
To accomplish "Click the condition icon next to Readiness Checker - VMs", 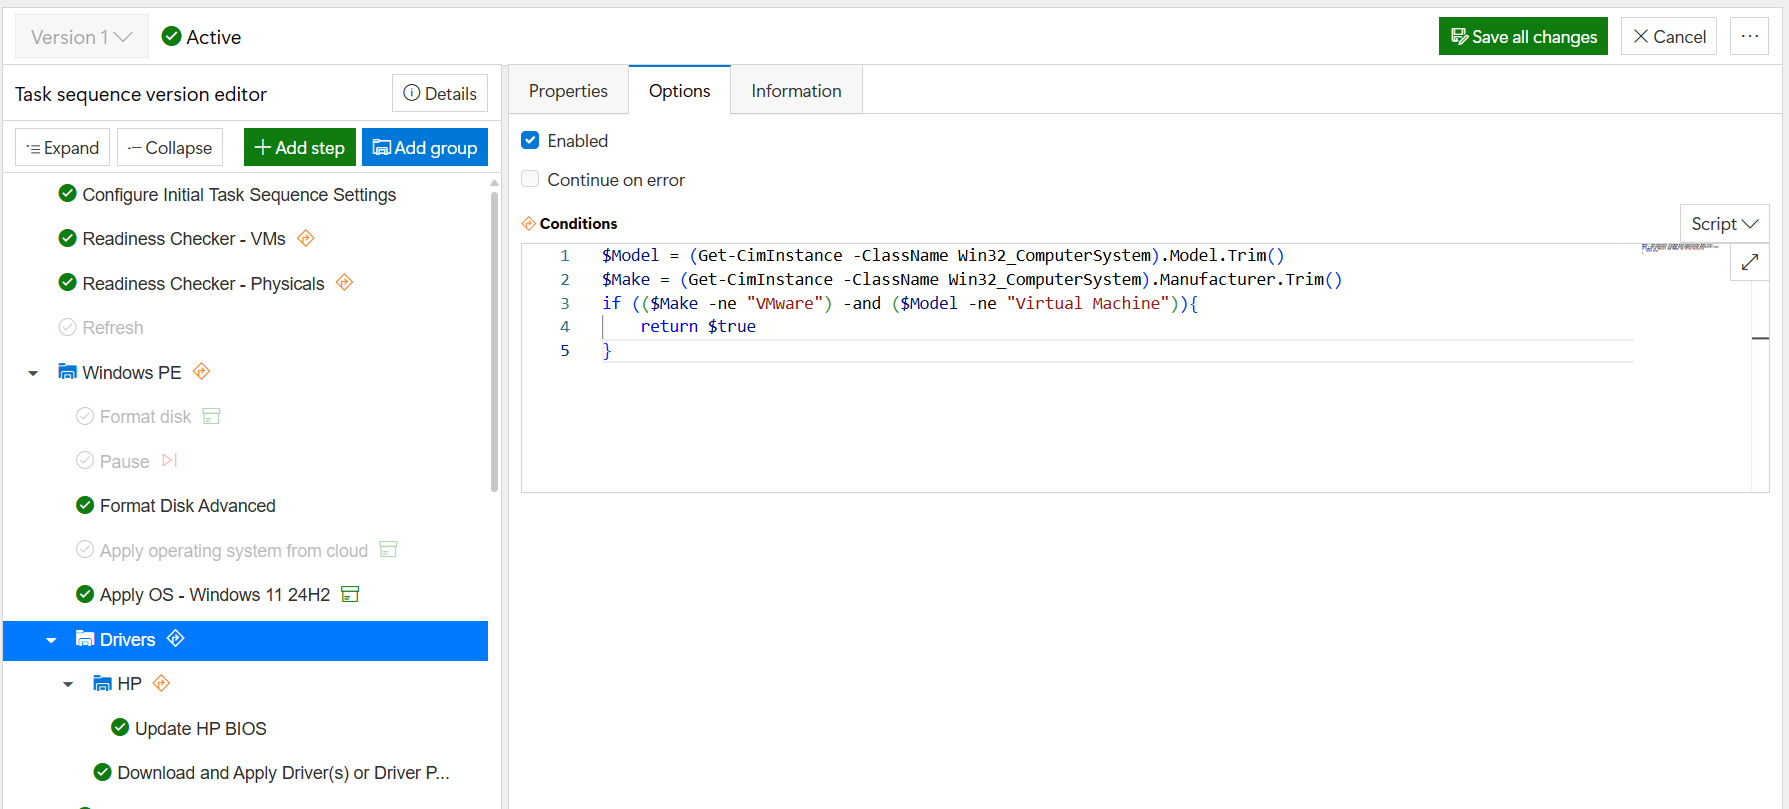I will pos(306,238).
